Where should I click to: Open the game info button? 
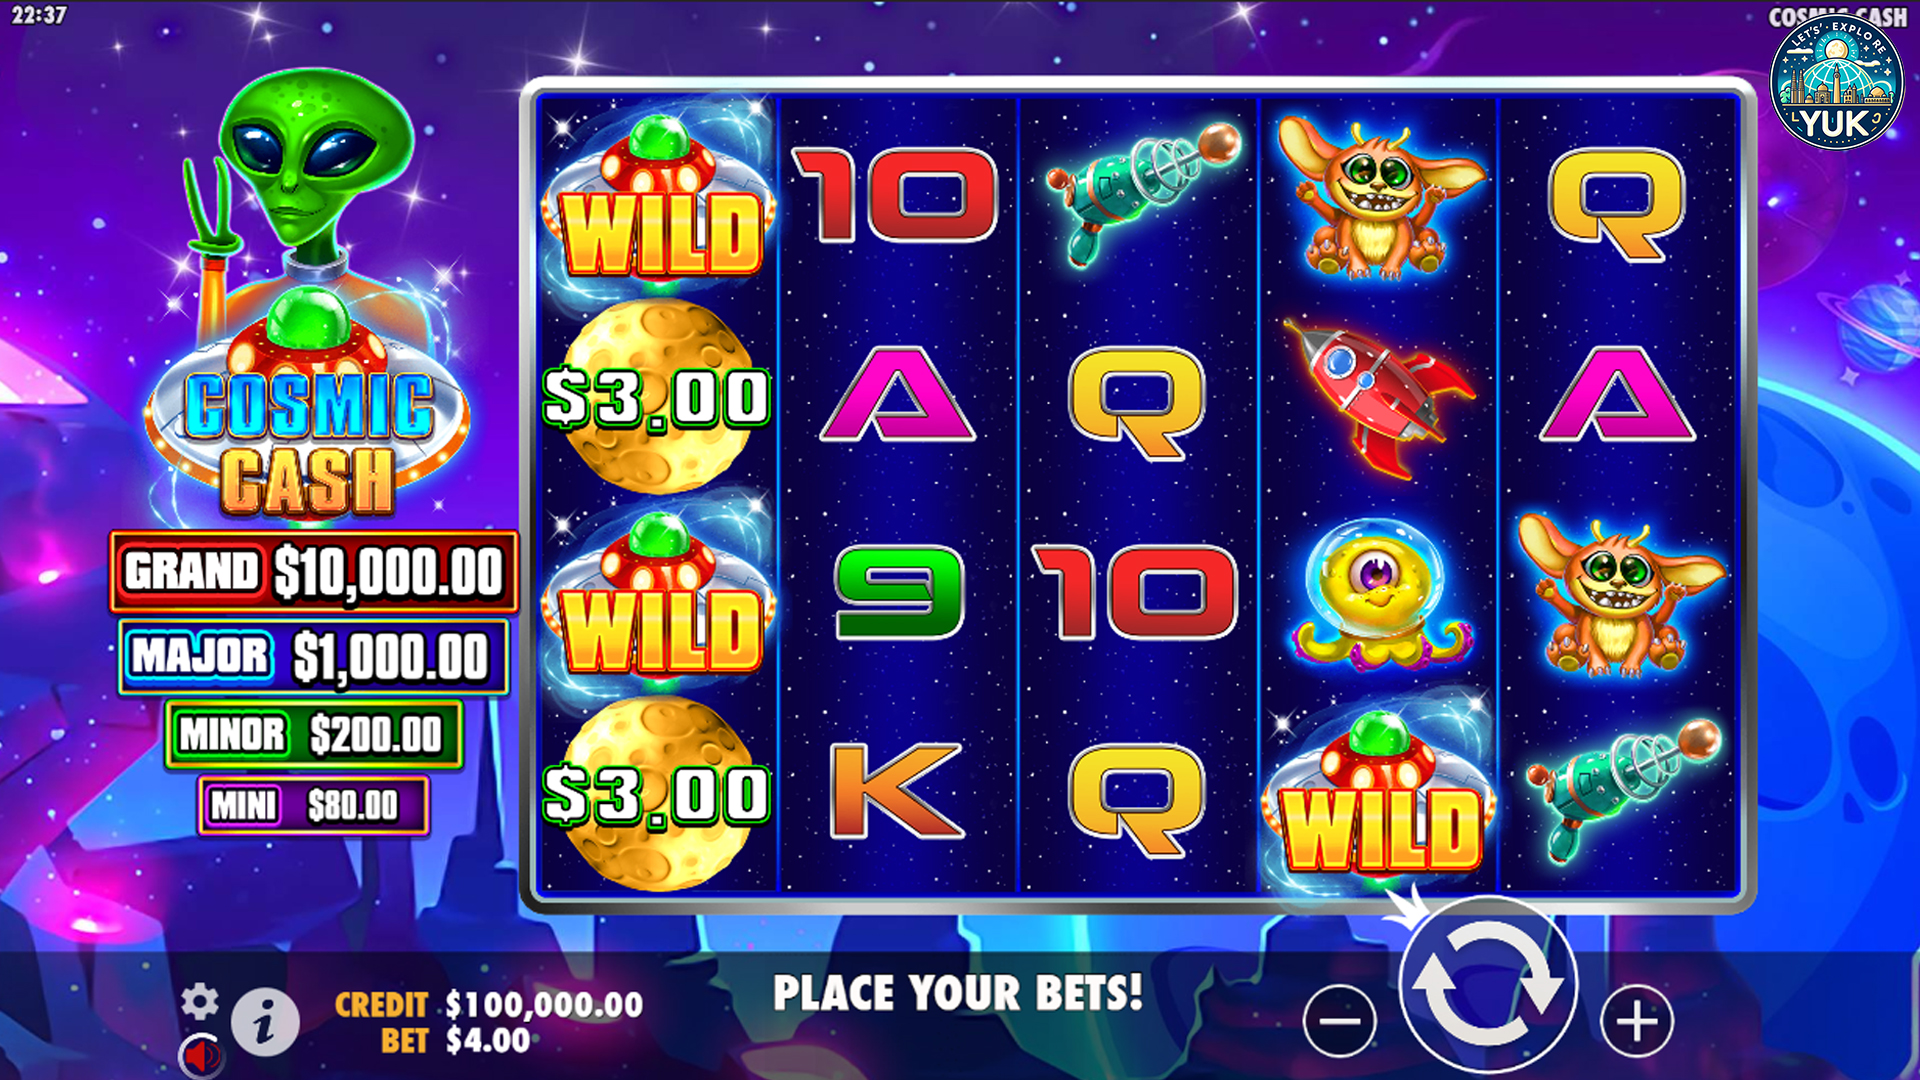tap(265, 1022)
